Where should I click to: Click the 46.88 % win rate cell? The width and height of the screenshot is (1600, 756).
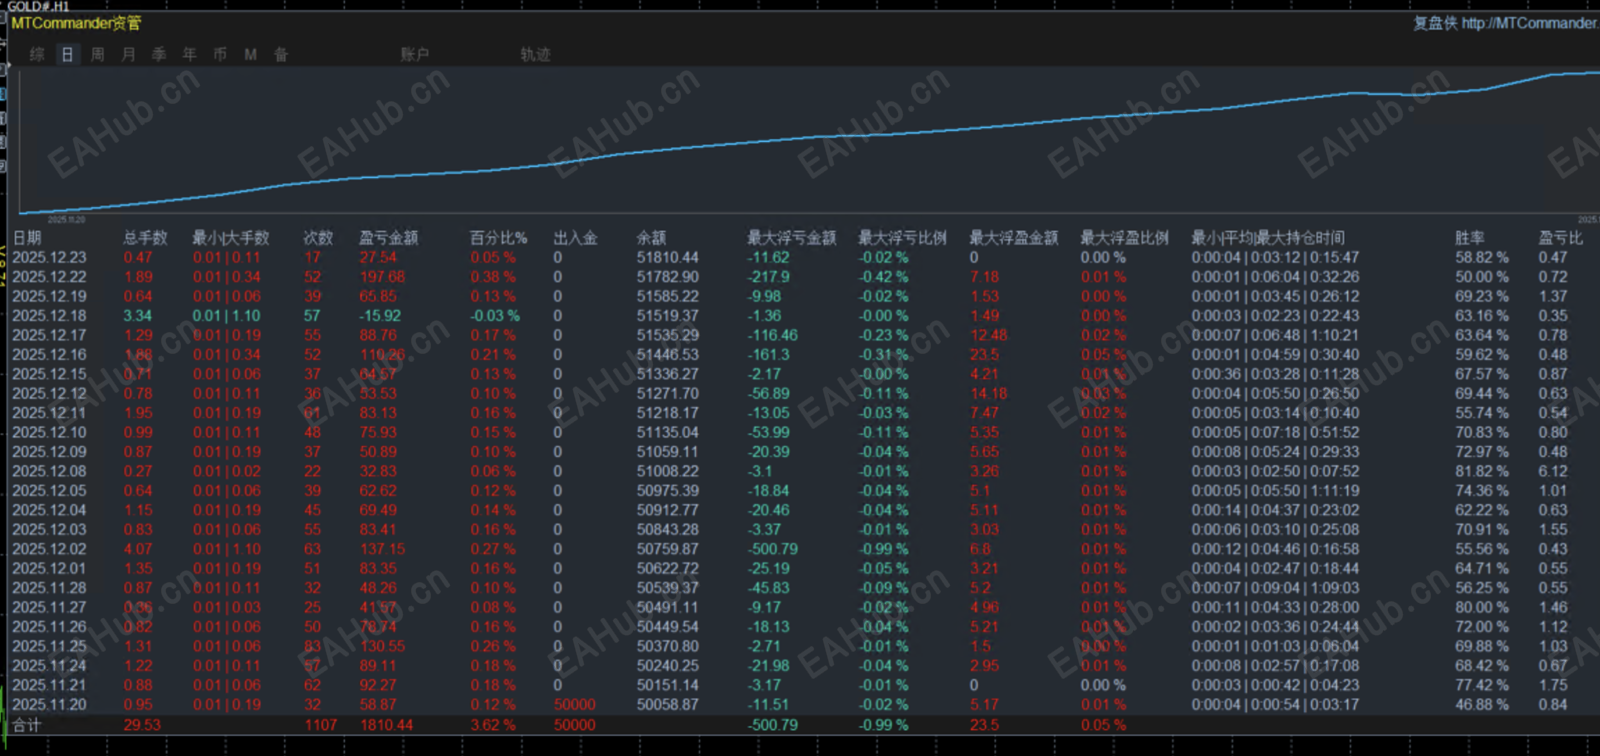[x=1482, y=705]
